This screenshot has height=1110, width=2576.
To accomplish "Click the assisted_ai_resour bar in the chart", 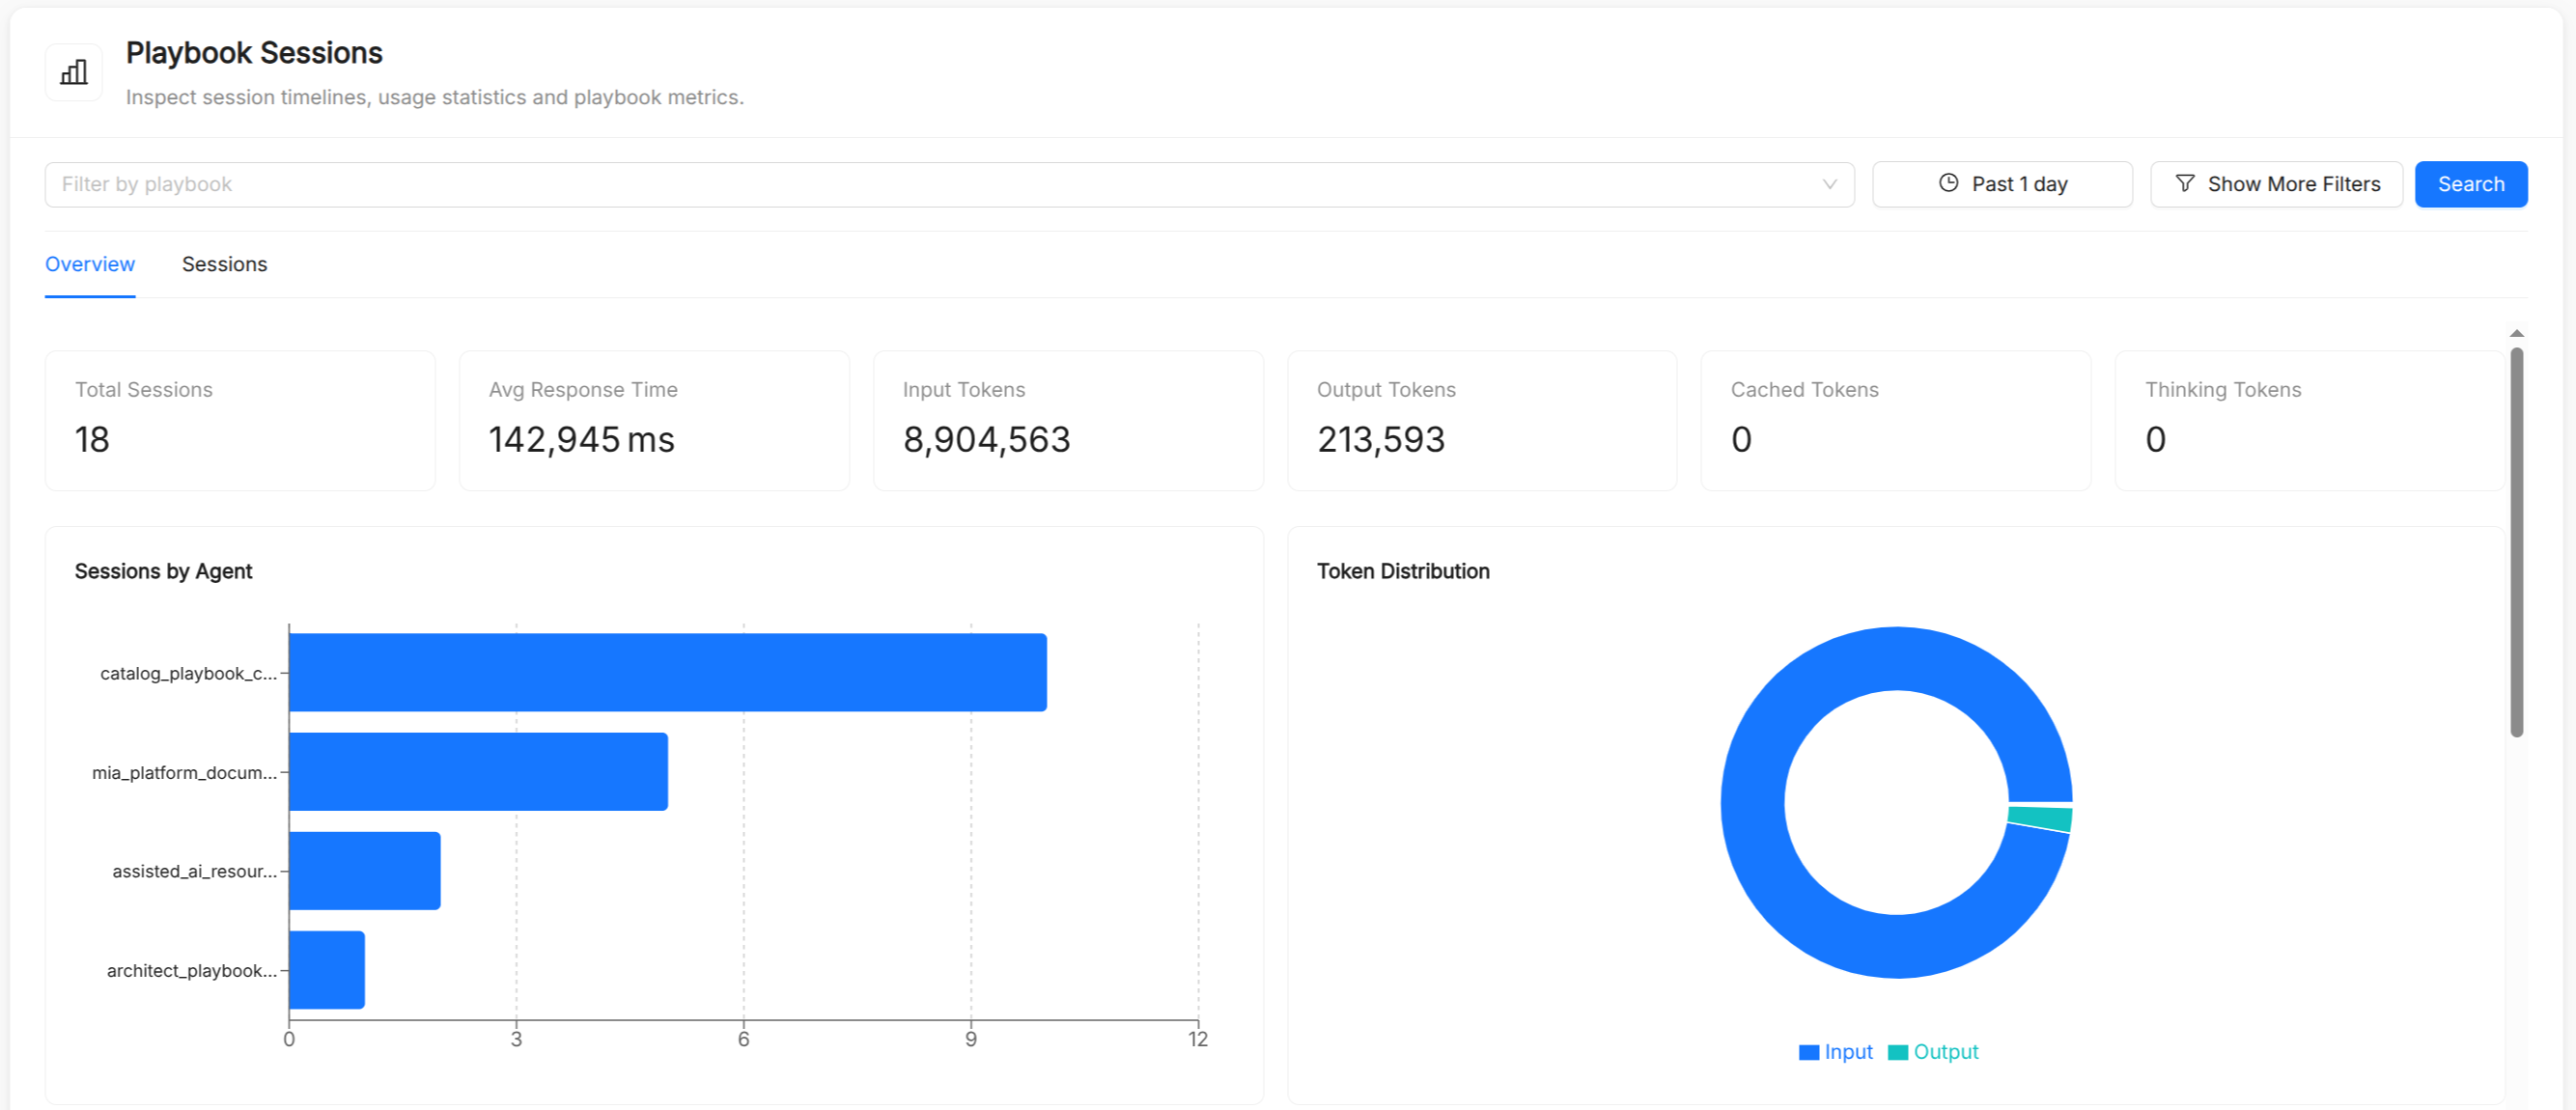I will point(365,870).
